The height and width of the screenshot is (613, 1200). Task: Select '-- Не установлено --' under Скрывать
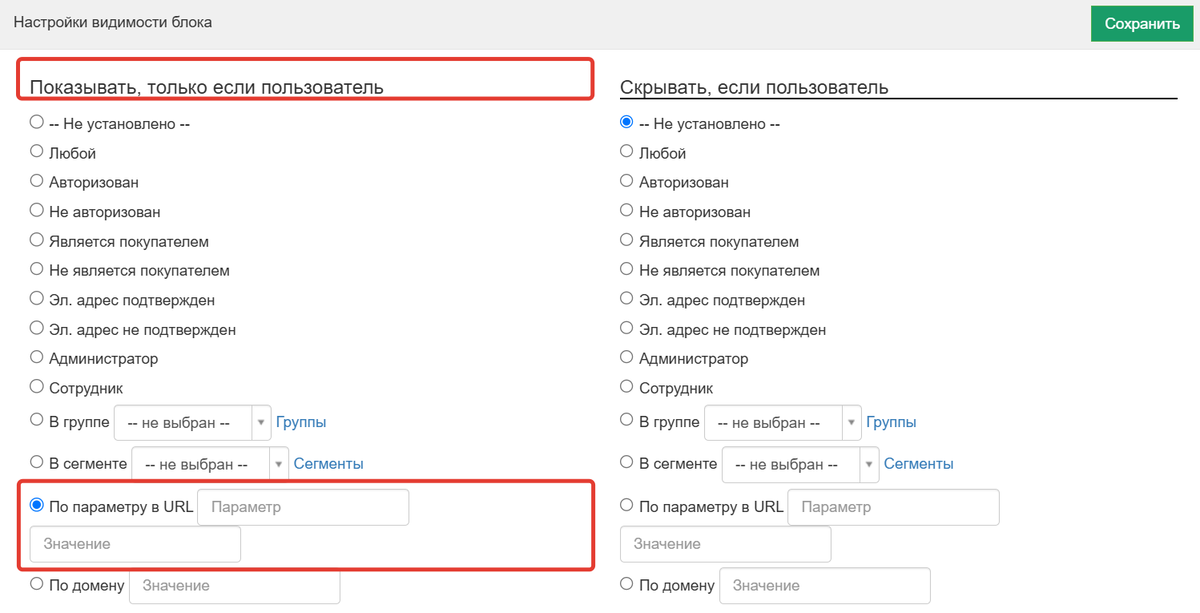pos(627,122)
